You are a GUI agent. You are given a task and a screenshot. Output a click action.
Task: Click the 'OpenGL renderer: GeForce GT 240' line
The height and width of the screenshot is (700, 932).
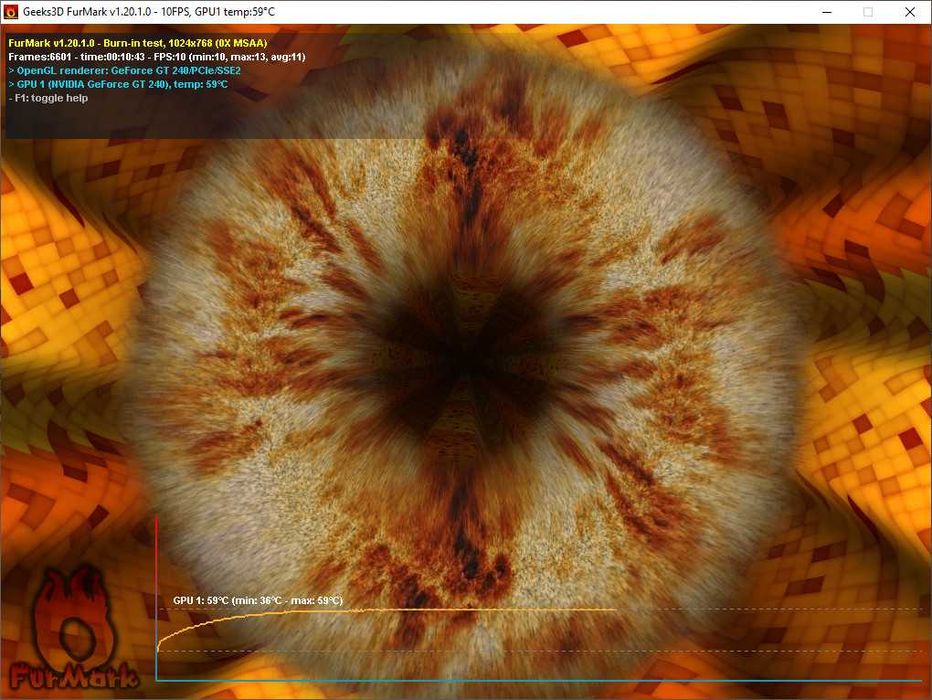(125, 71)
